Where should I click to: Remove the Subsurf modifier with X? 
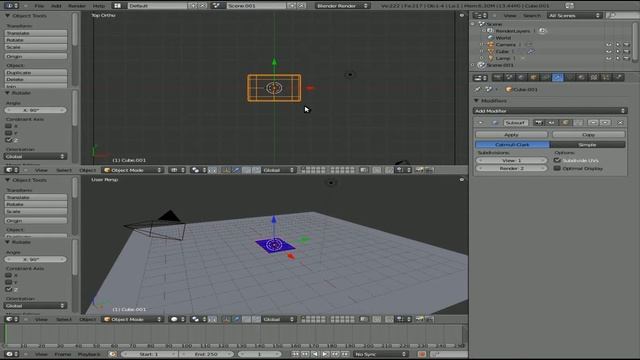click(x=620, y=122)
